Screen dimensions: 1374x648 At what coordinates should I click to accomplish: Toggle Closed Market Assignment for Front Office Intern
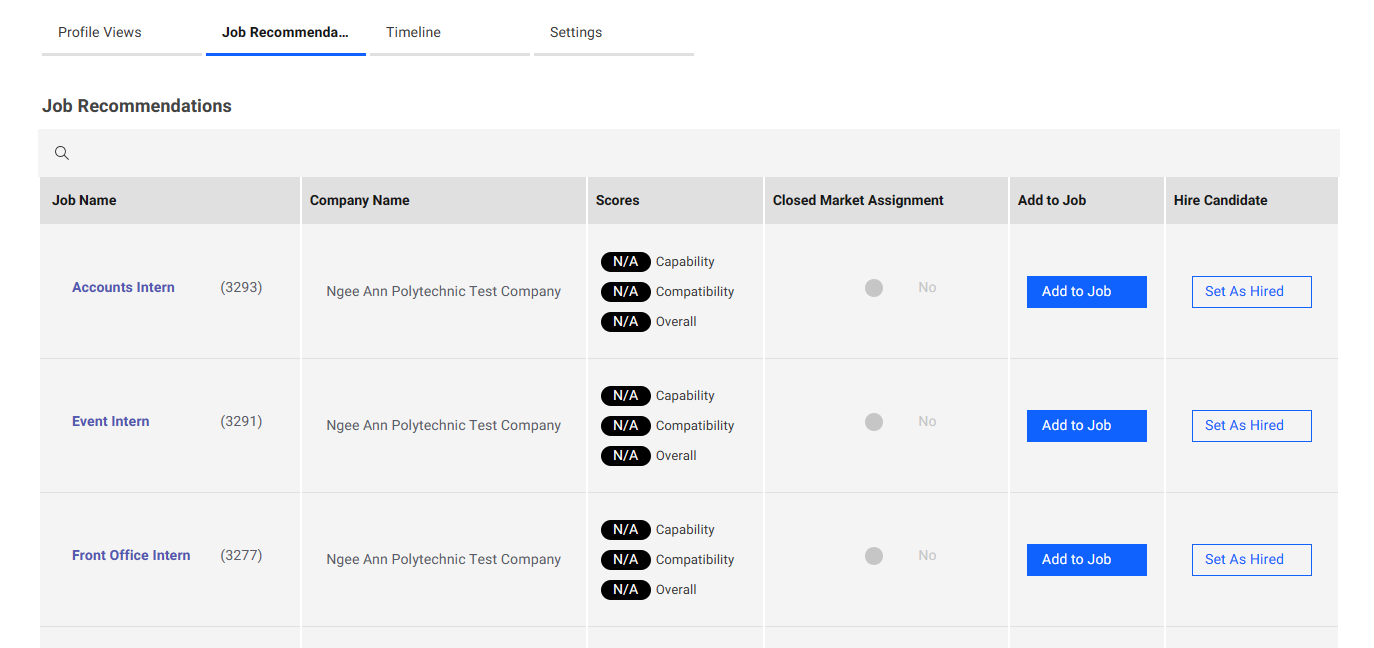(x=874, y=556)
